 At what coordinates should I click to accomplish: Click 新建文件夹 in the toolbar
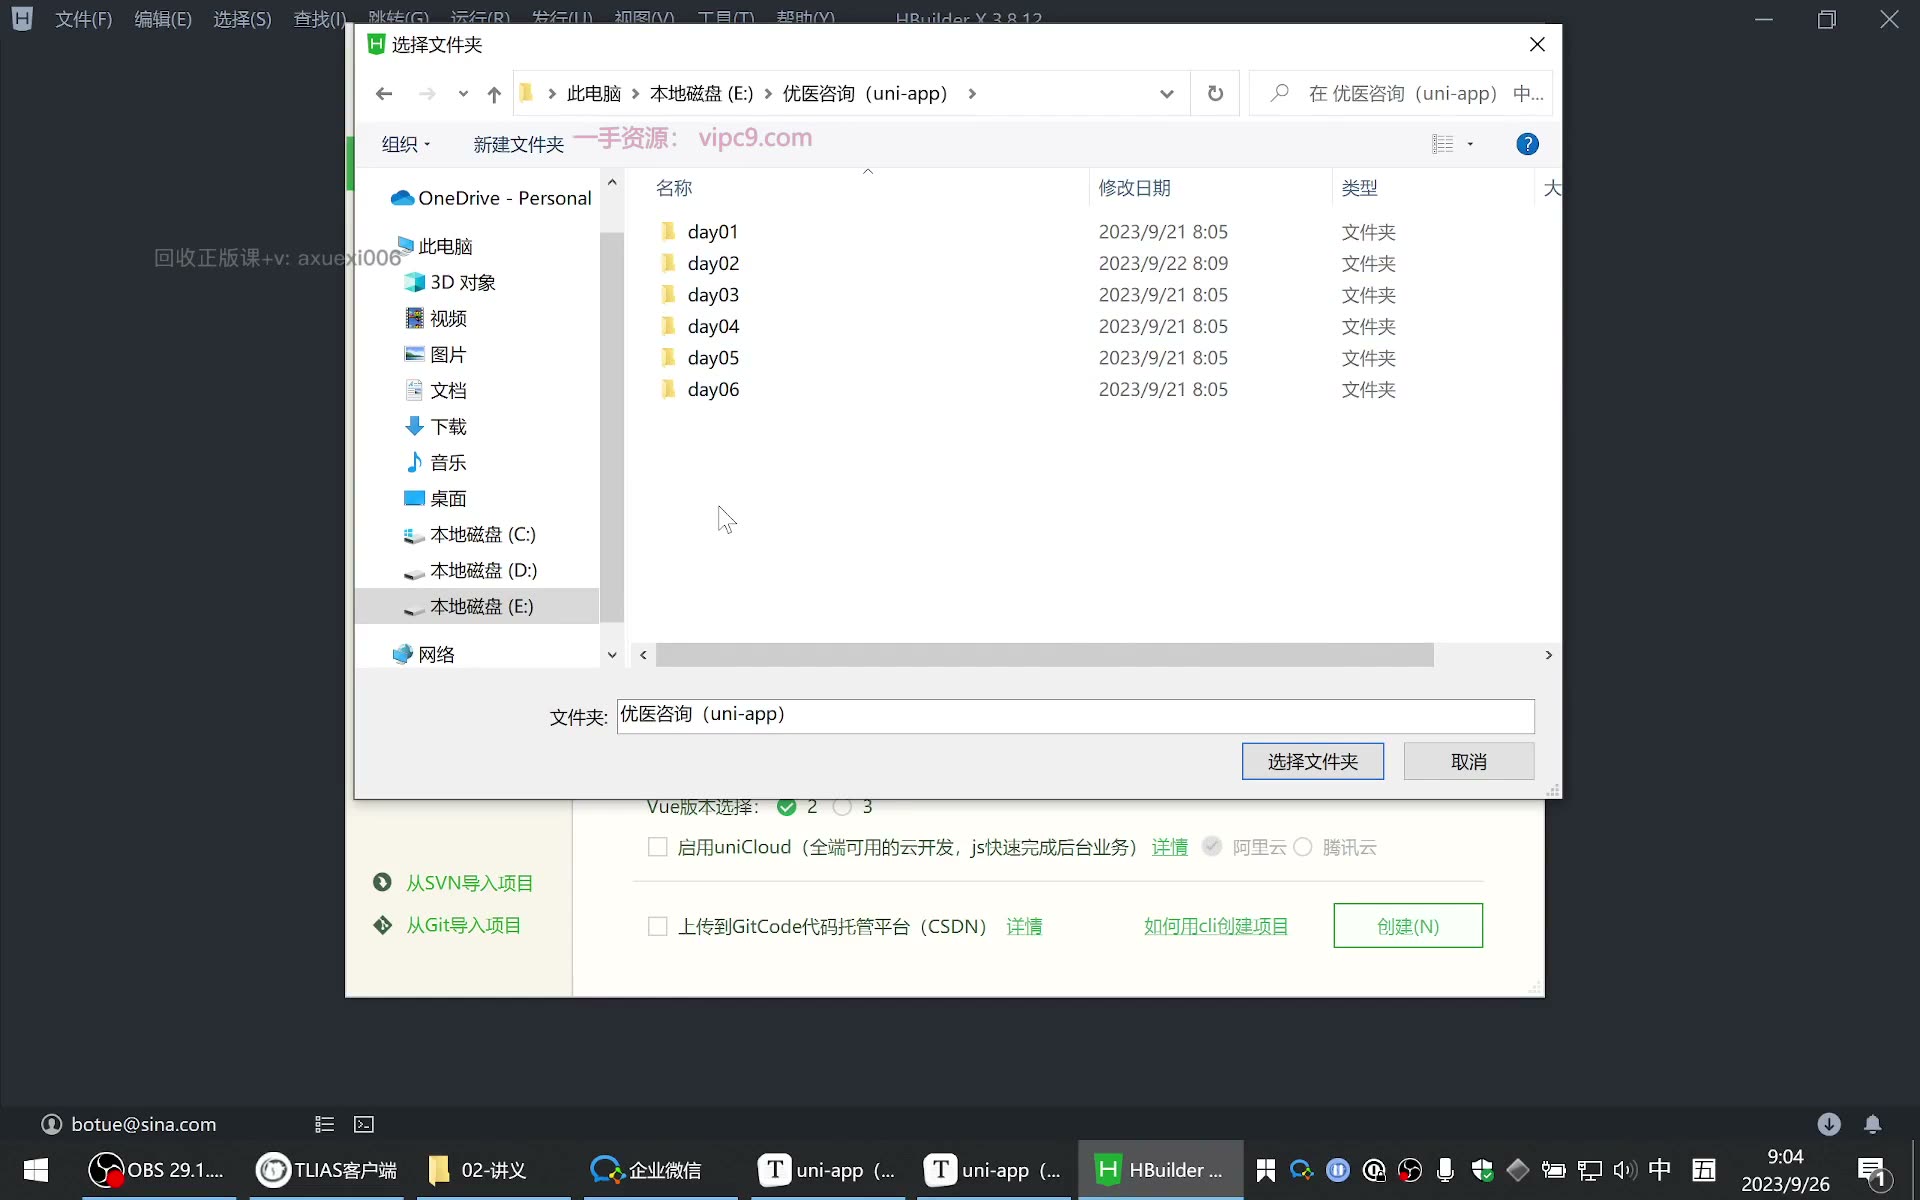(518, 145)
